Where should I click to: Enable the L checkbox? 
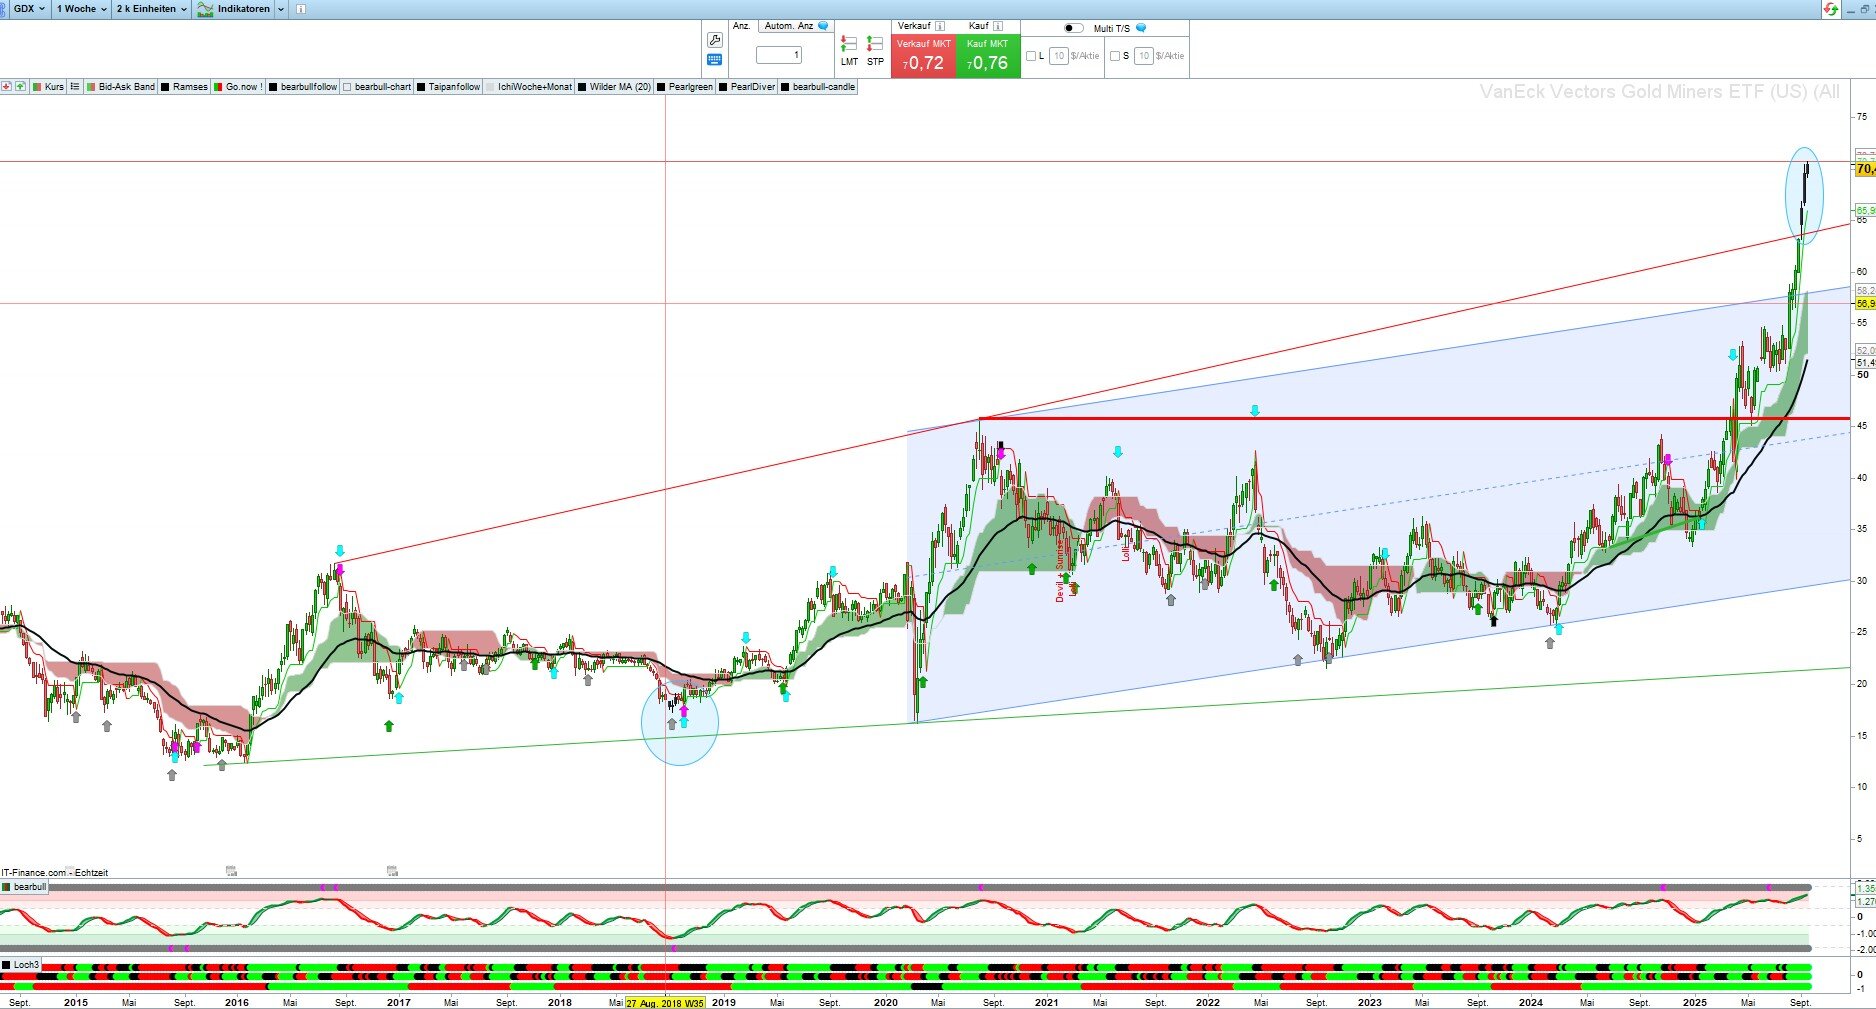(1031, 56)
